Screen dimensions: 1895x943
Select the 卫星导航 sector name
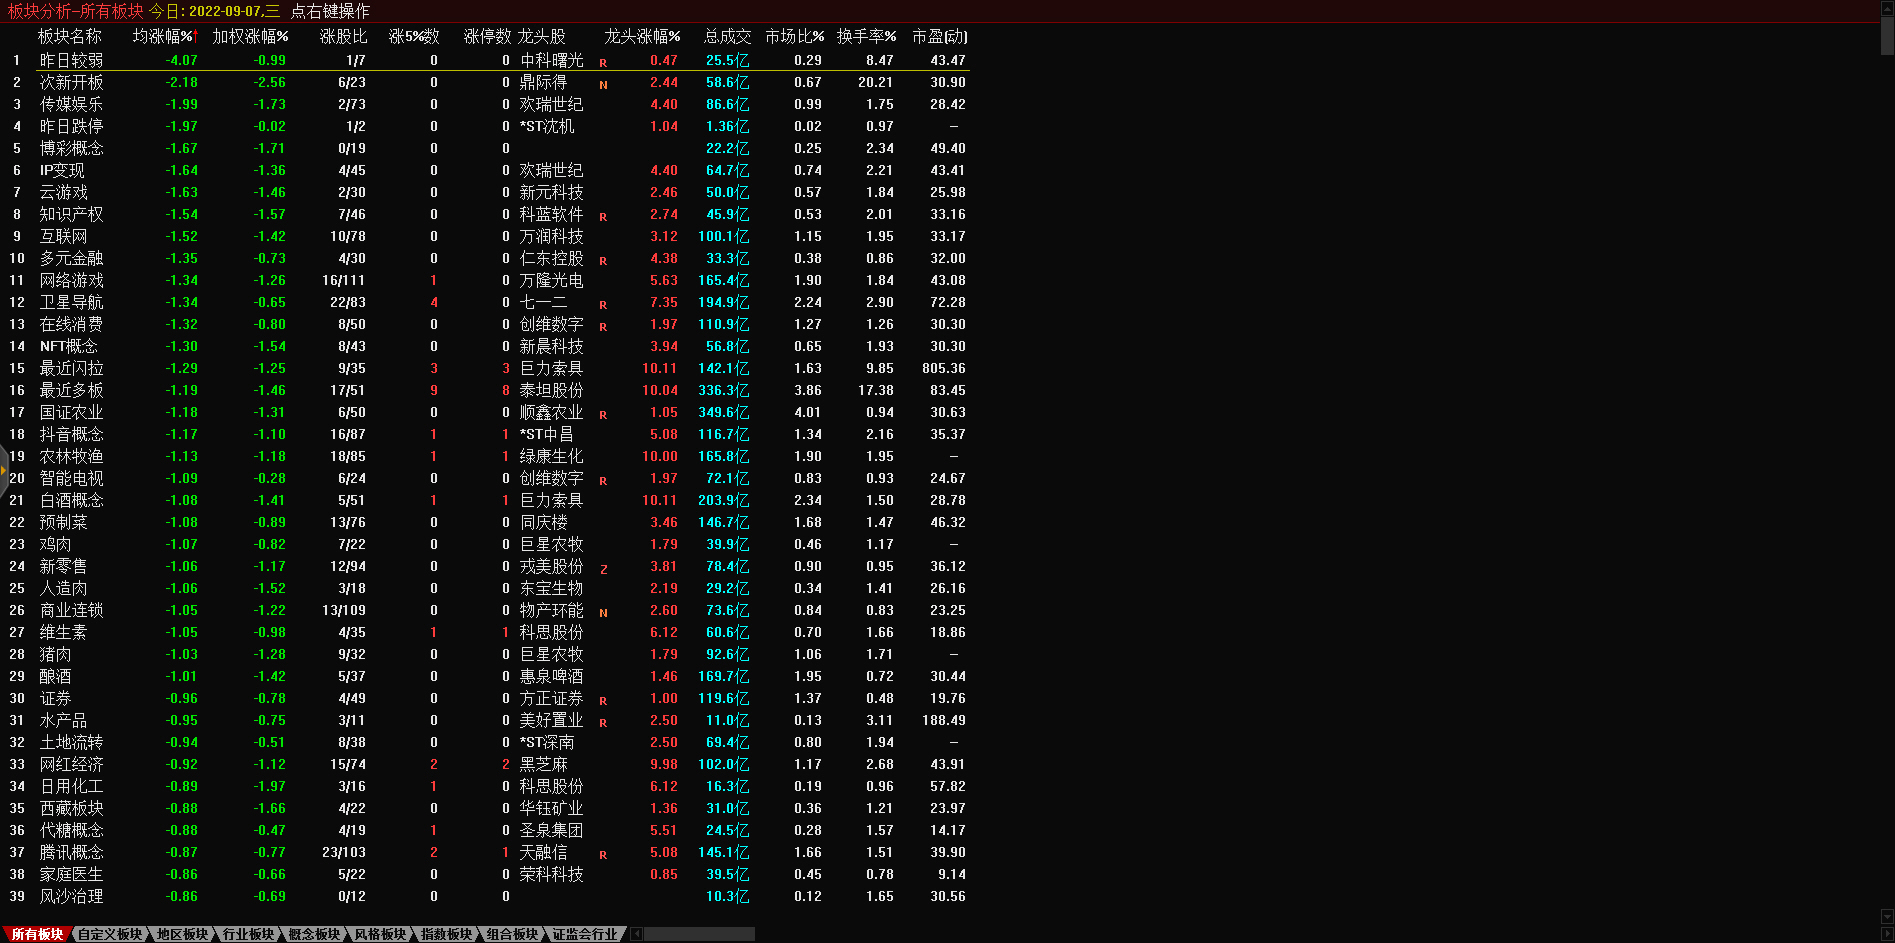[x=71, y=302]
